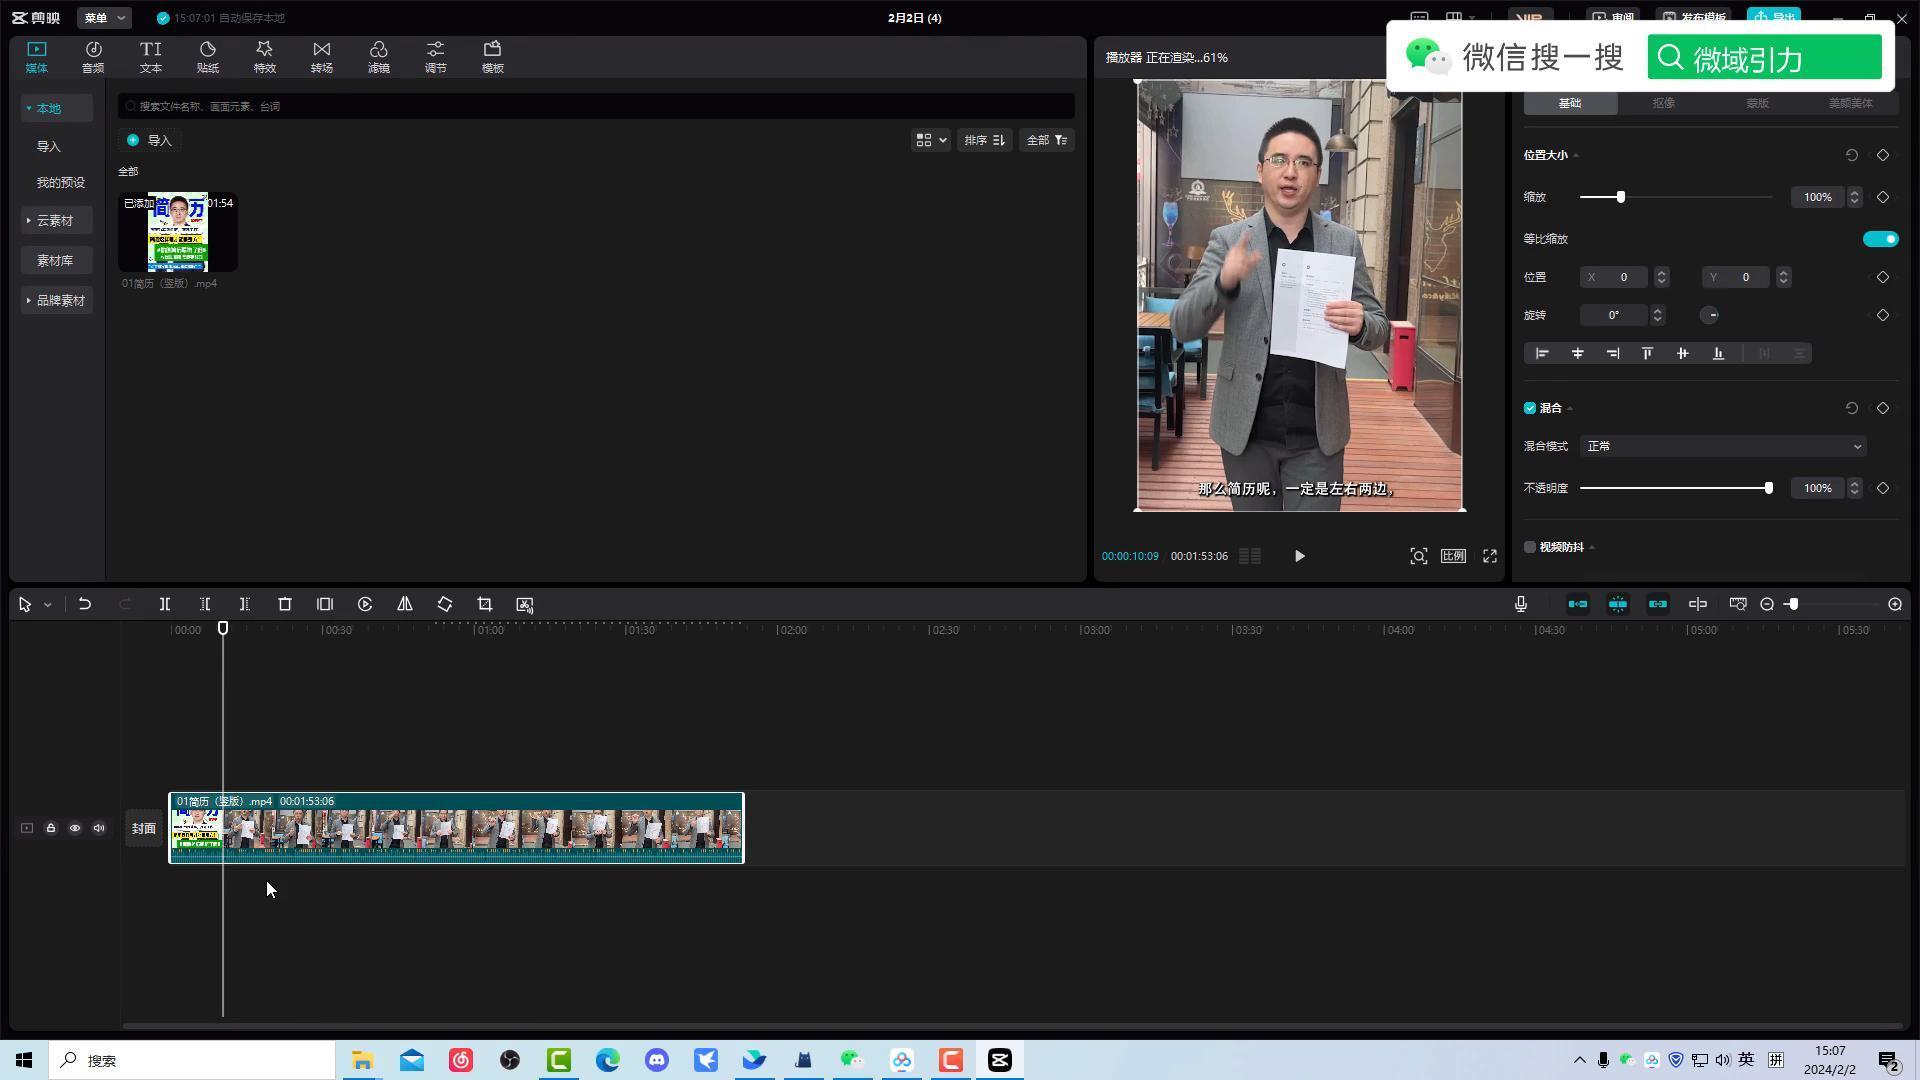Start voice recording with microphone

point(1521,604)
